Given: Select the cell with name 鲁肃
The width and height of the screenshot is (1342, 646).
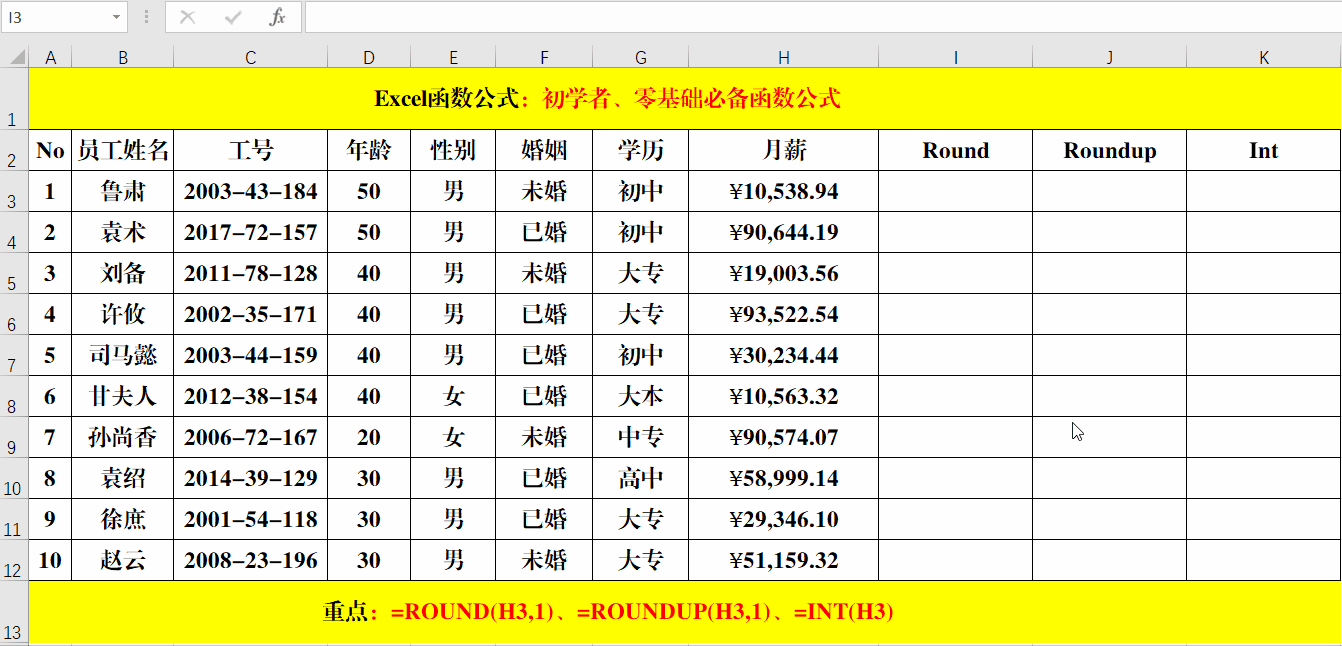Looking at the screenshot, I should click(123, 191).
